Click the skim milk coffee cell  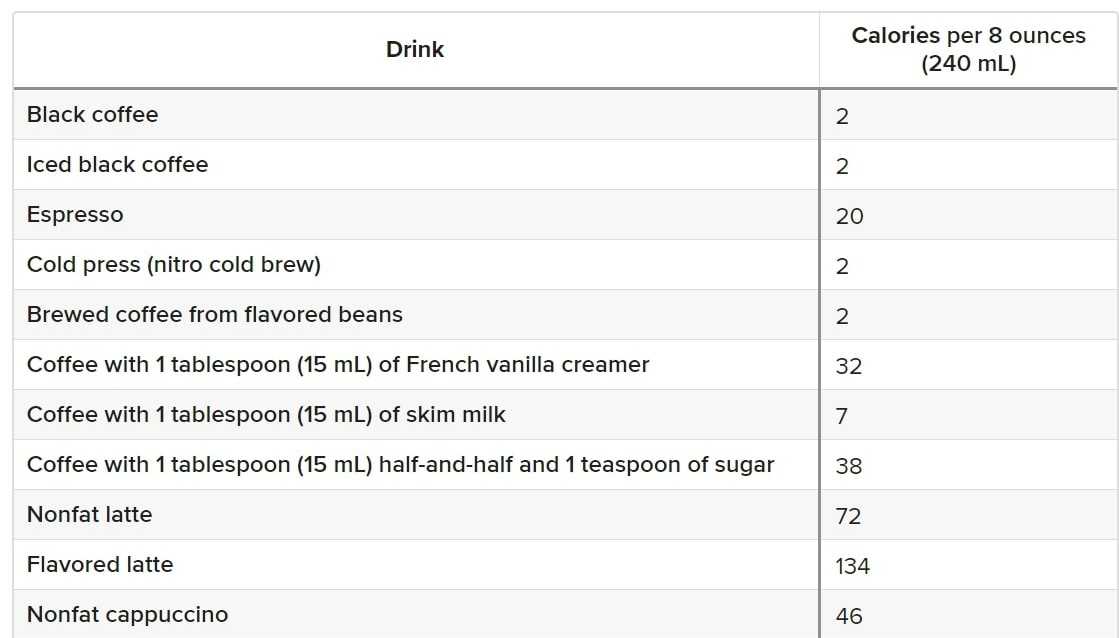coord(266,415)
